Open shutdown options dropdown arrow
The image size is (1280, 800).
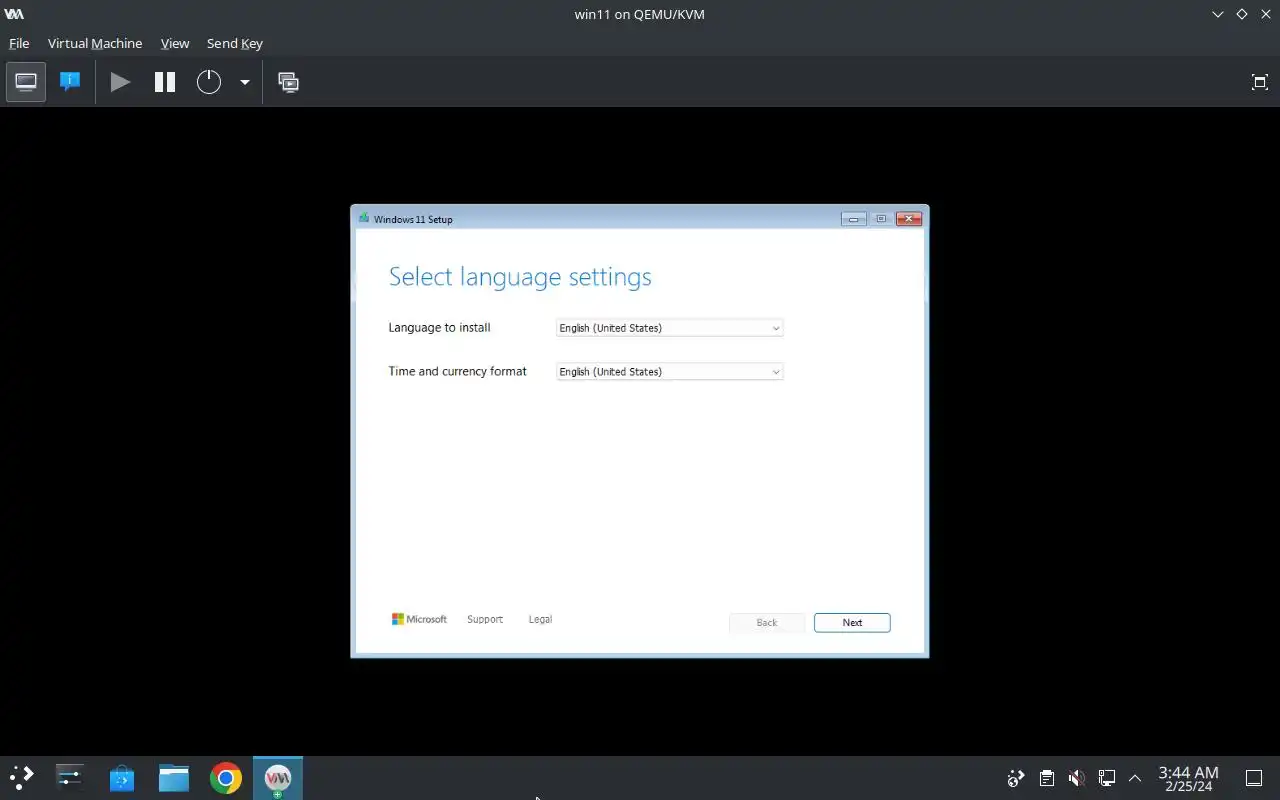click(244, 82)
